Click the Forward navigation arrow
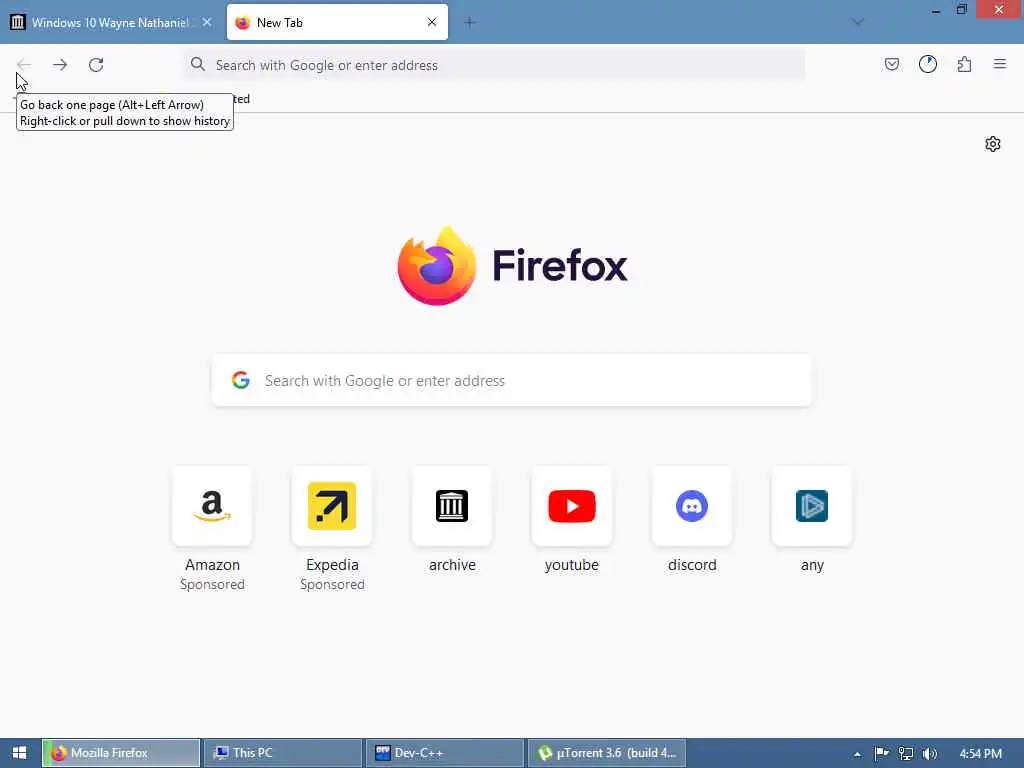The width and height of the screenshot is (1024, 768). [60, 65]
